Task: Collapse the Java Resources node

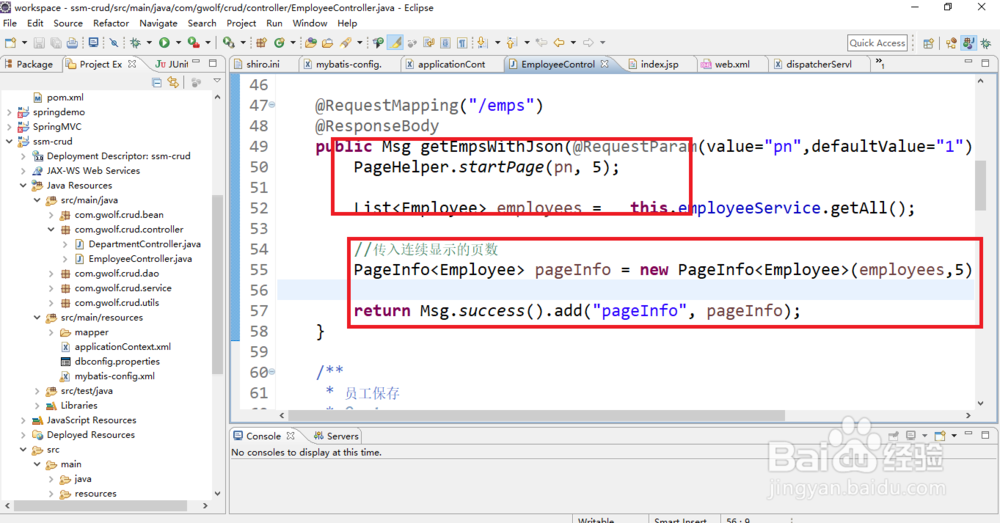Action: click(23, 186)
